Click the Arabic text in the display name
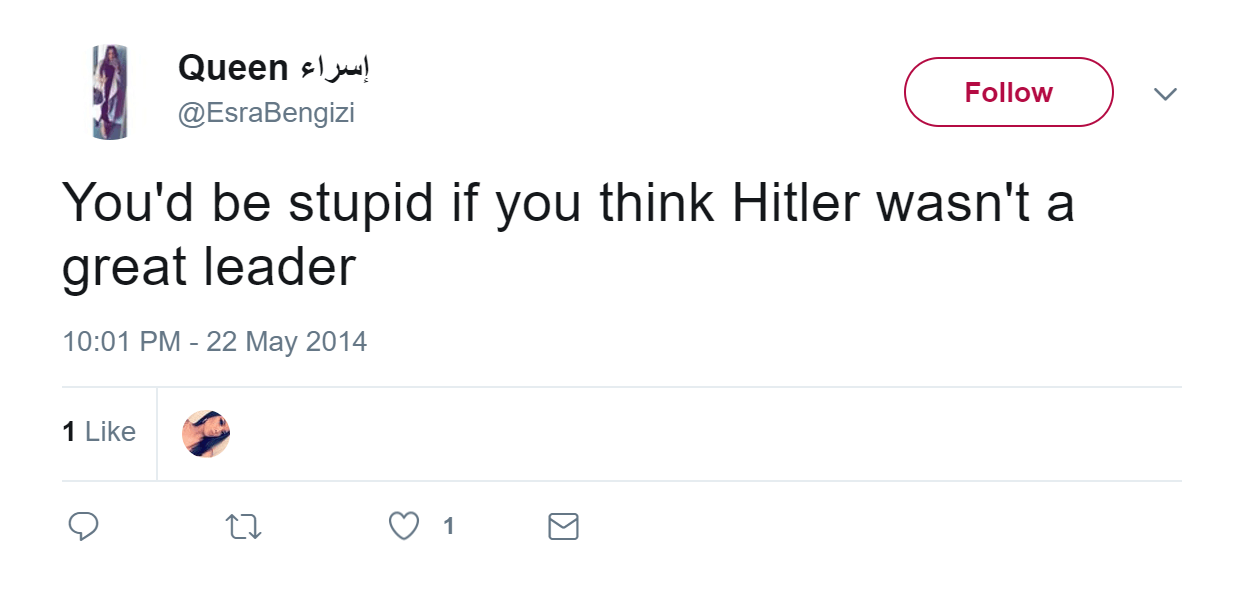This screenshot has width=1242, height=591. point(334,69)
